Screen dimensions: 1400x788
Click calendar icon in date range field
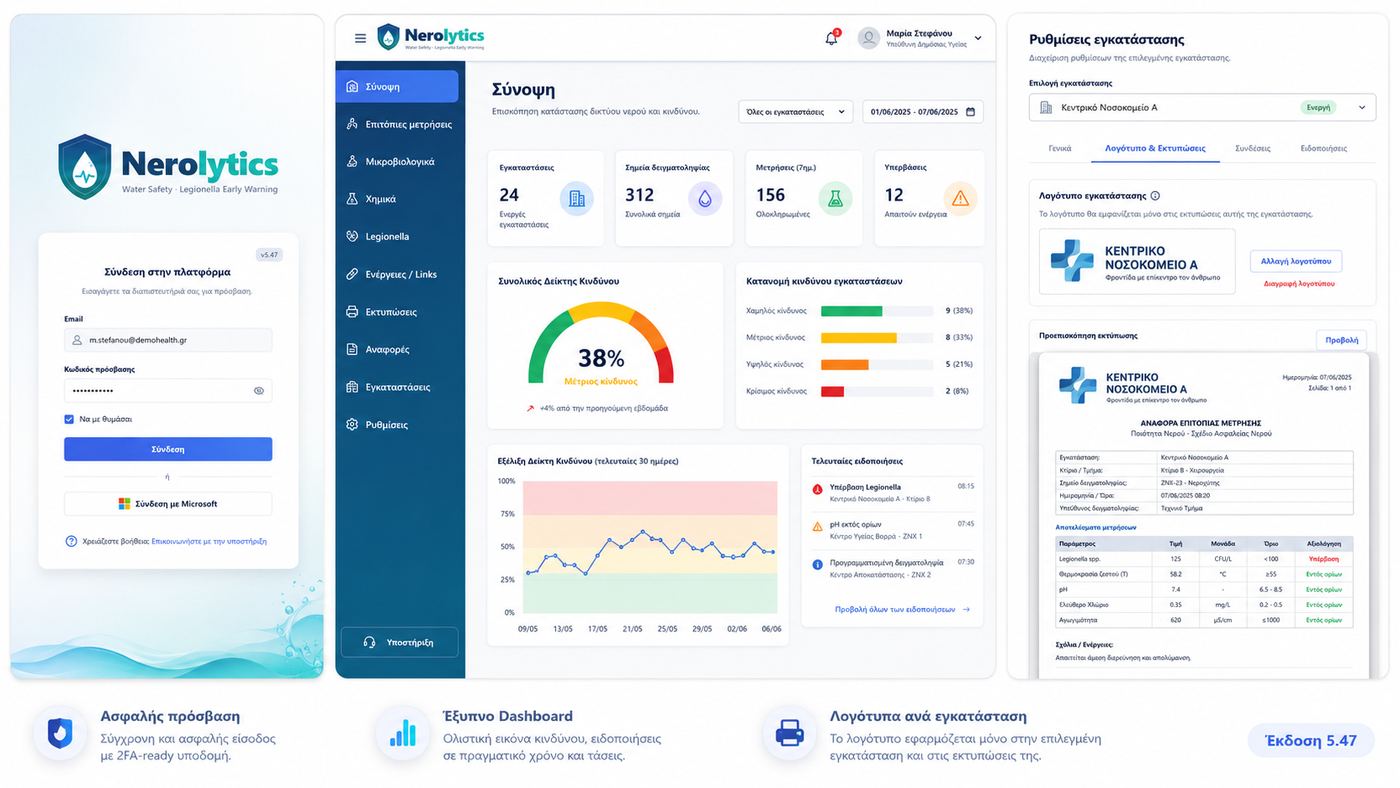970,112
